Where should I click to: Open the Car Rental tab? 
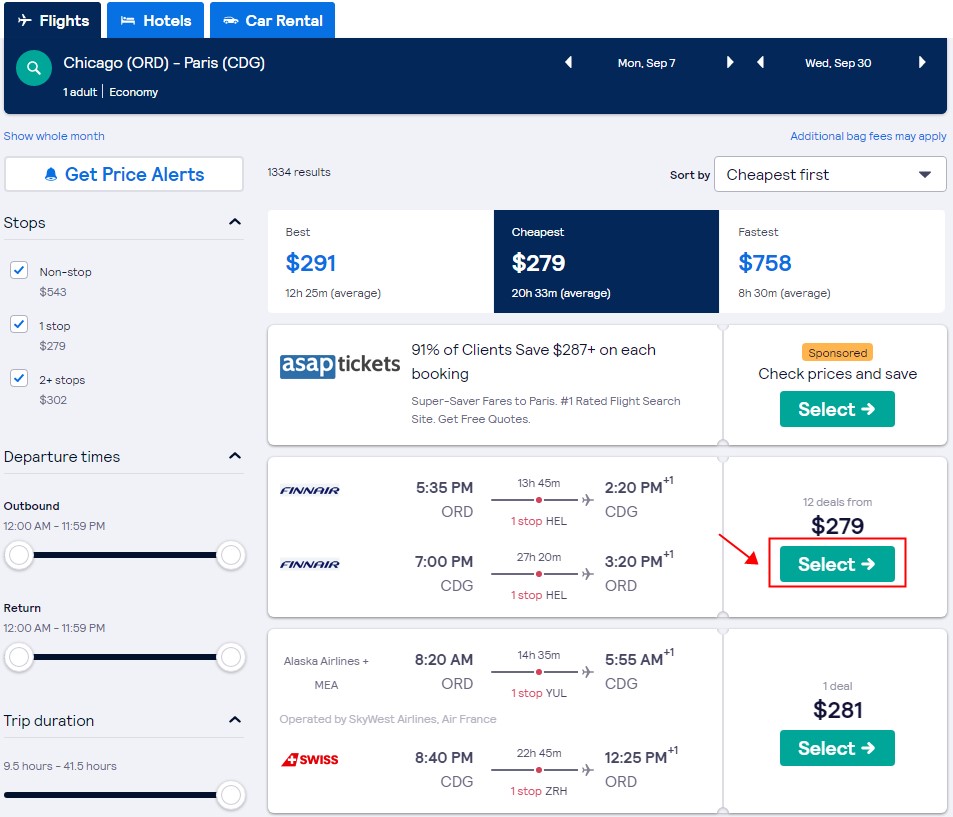(272, 20)
